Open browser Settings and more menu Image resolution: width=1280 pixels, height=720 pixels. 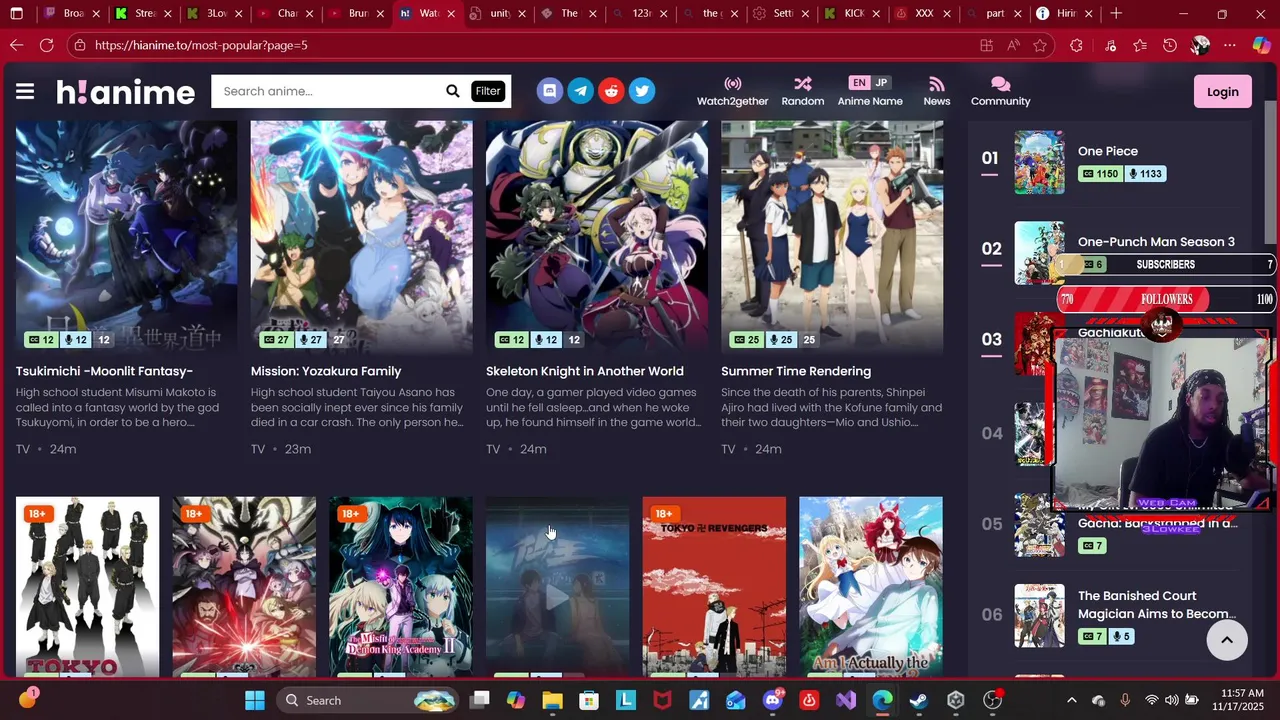pyautogui.click(x=1230, y=45)
